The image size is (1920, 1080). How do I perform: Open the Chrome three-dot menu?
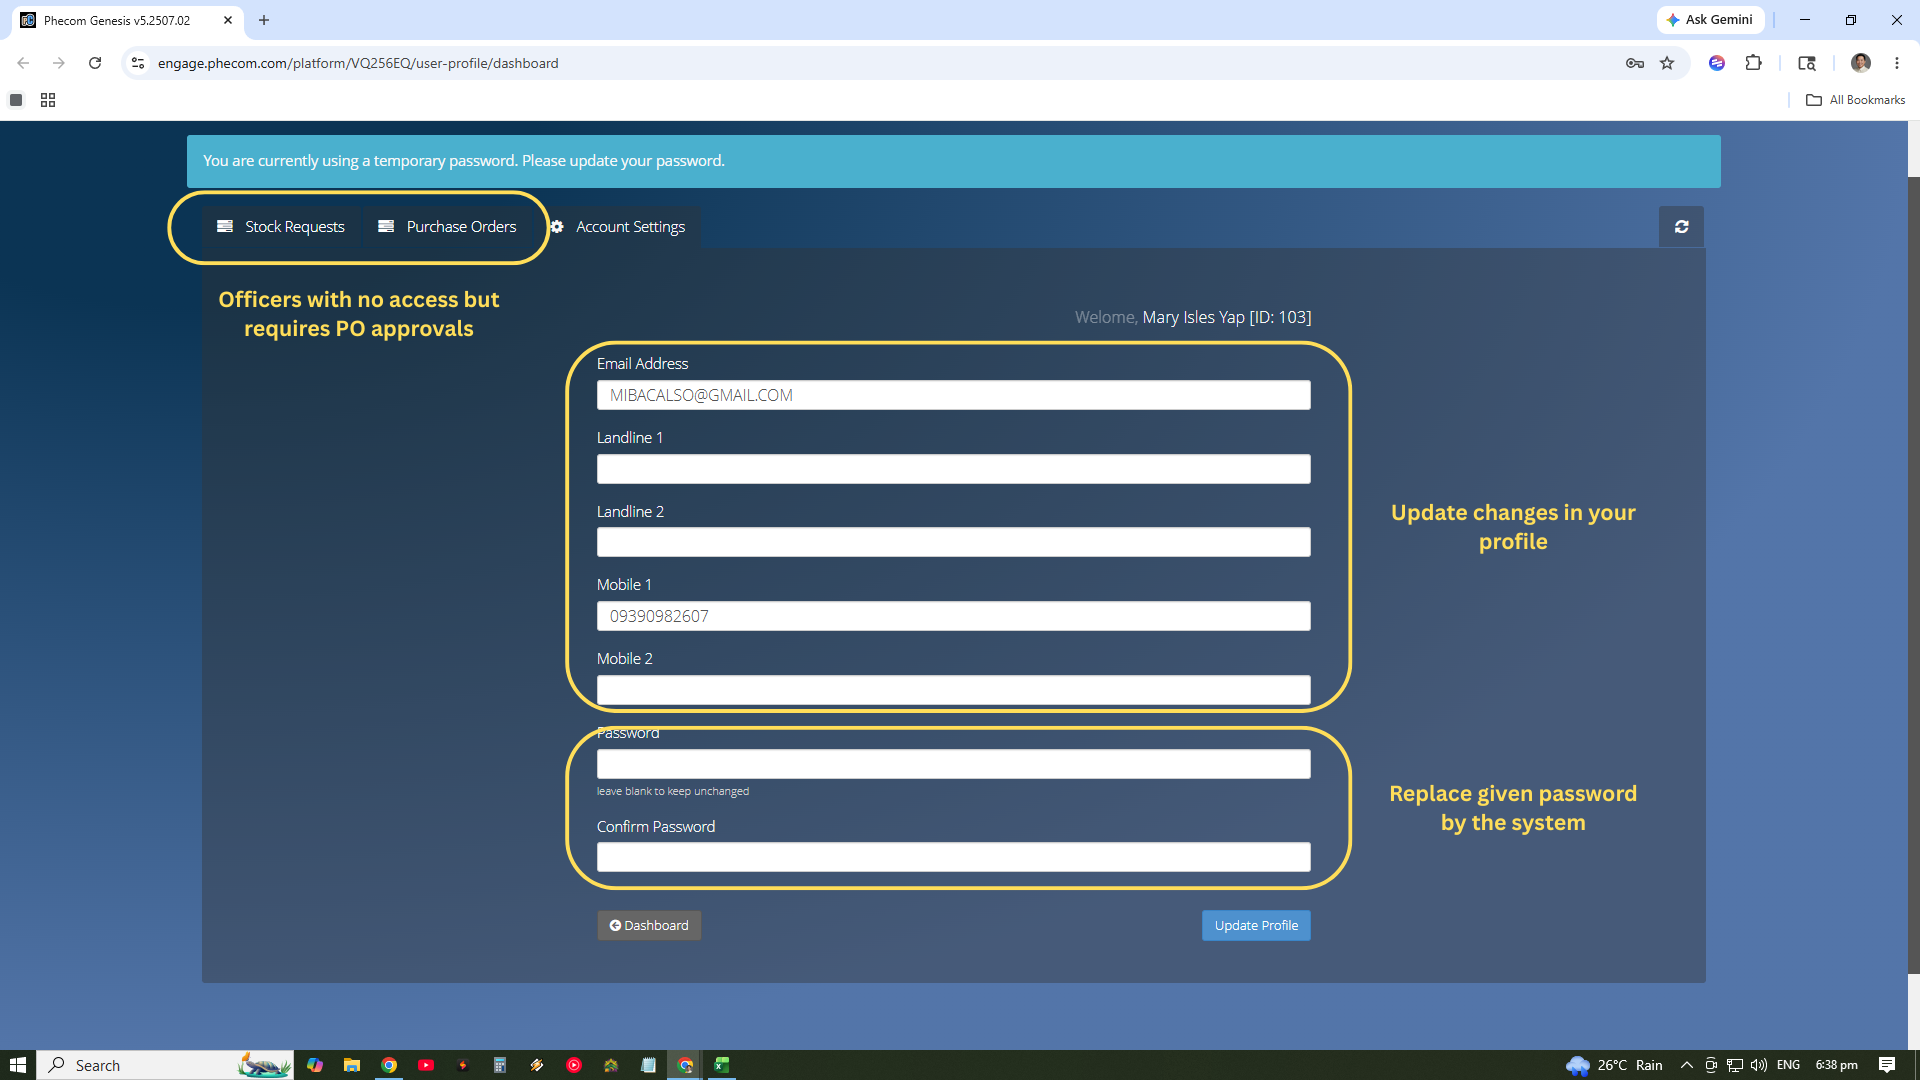(x=1897, y=63)
